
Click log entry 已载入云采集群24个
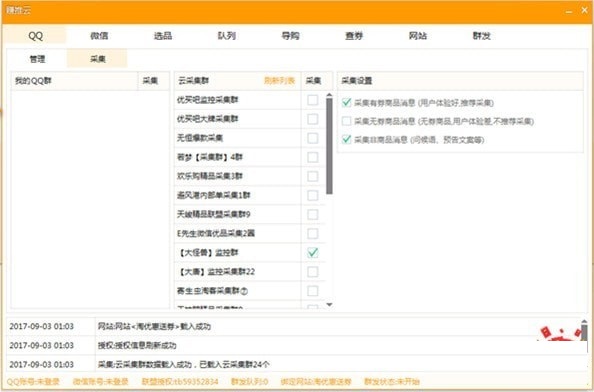point(184,364)
